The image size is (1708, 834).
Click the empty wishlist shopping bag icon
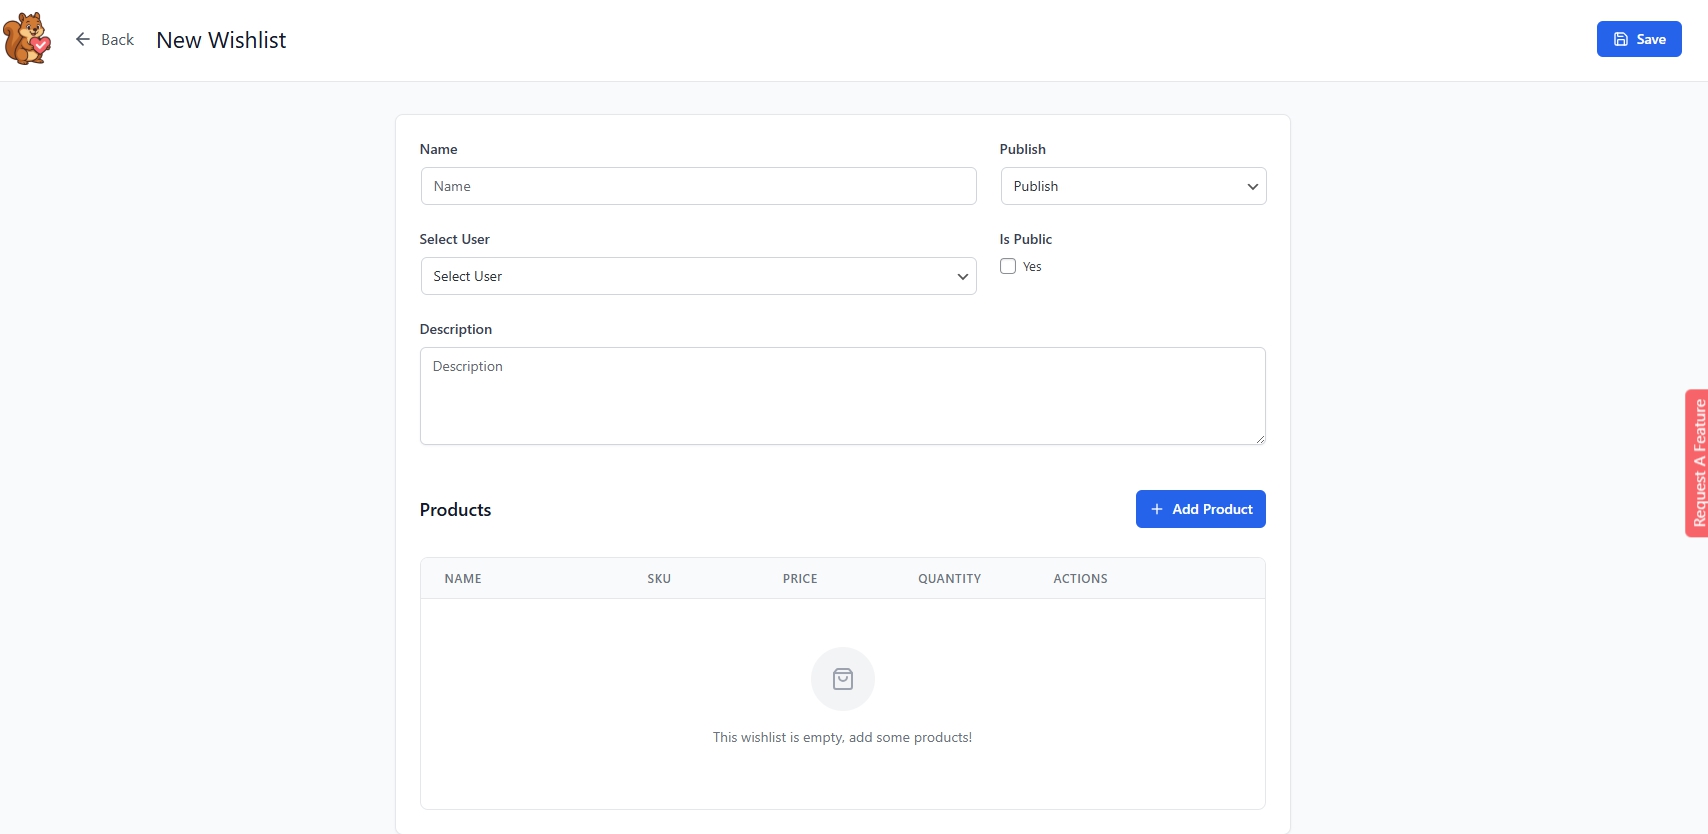point(843,679)
